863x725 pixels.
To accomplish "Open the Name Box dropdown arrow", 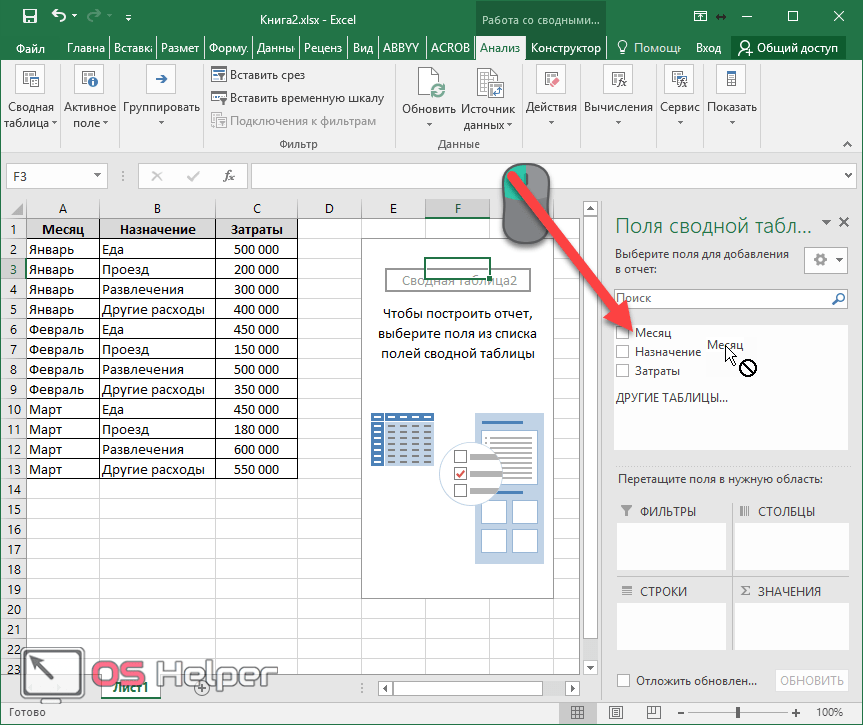I will (98, 176).
